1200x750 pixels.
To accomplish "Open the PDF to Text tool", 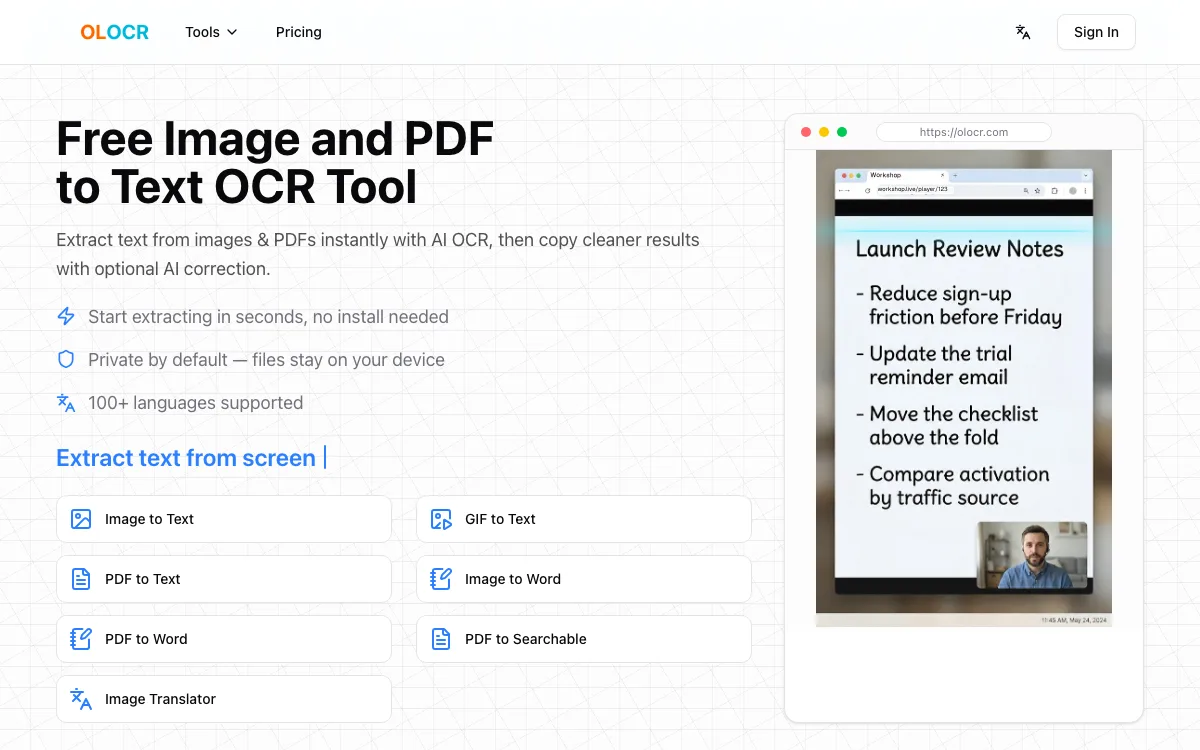I will pos(224,579).
